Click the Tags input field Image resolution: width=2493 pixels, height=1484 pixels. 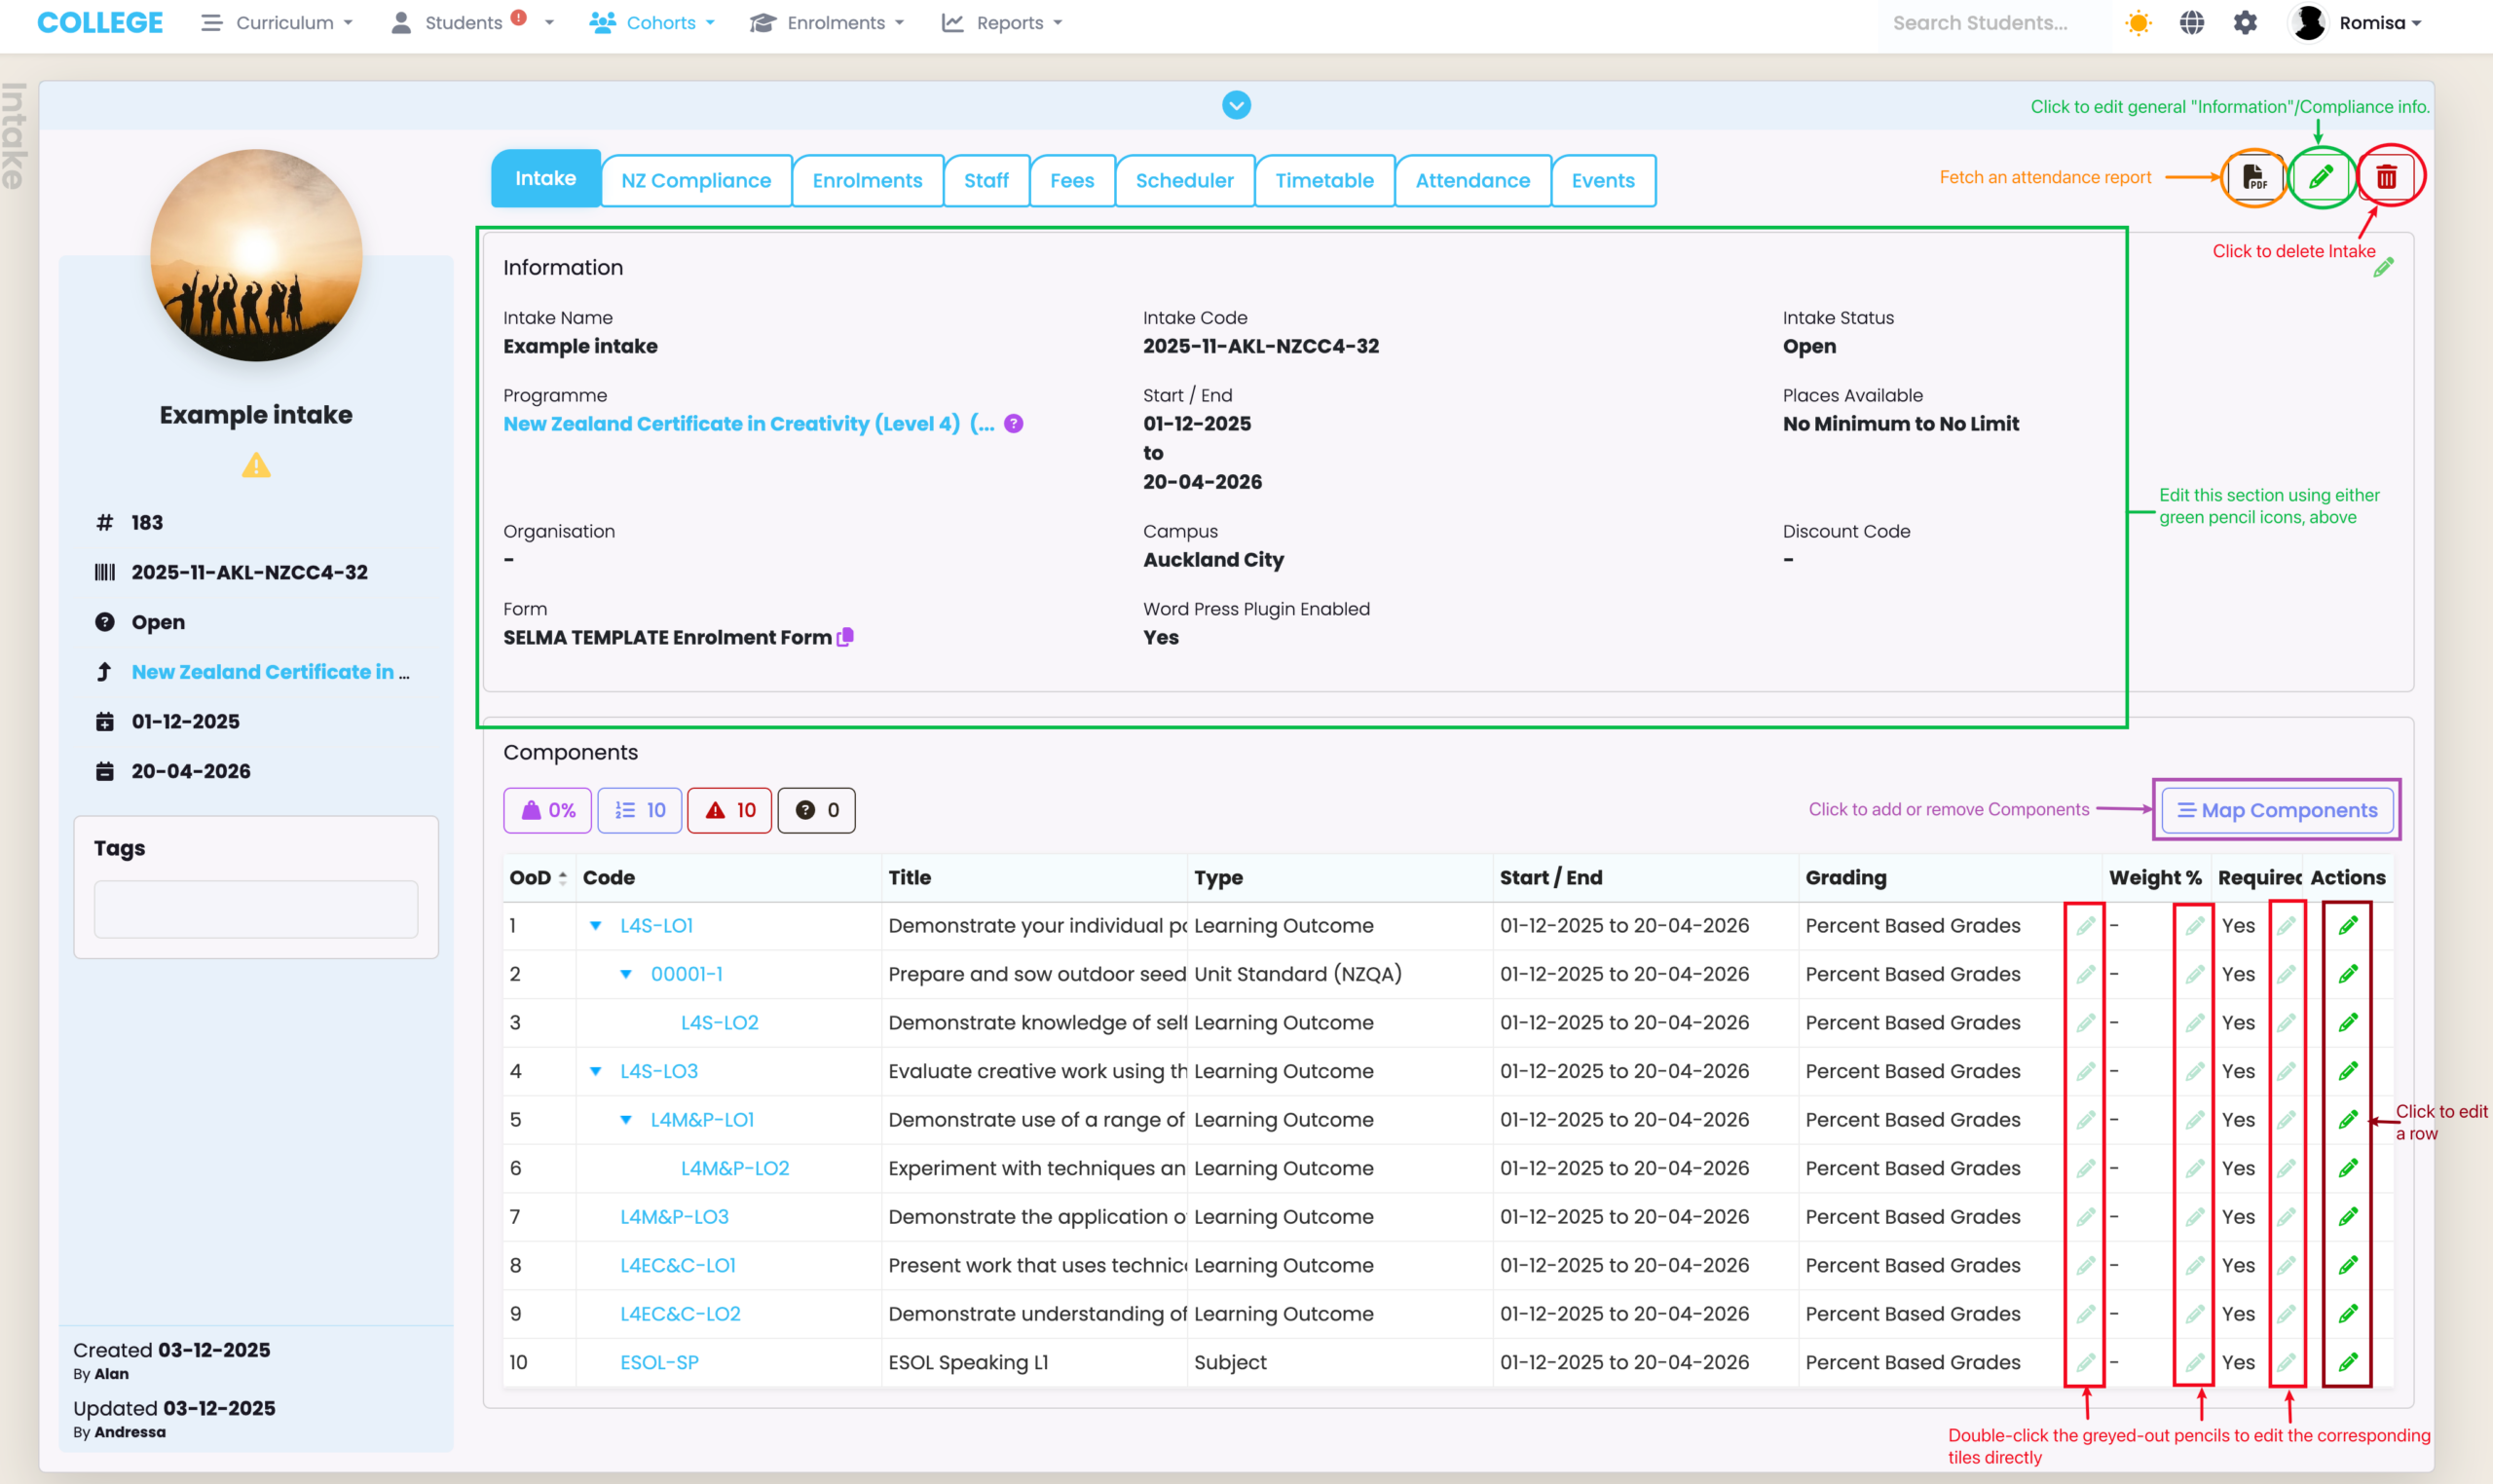pos(256,909)
